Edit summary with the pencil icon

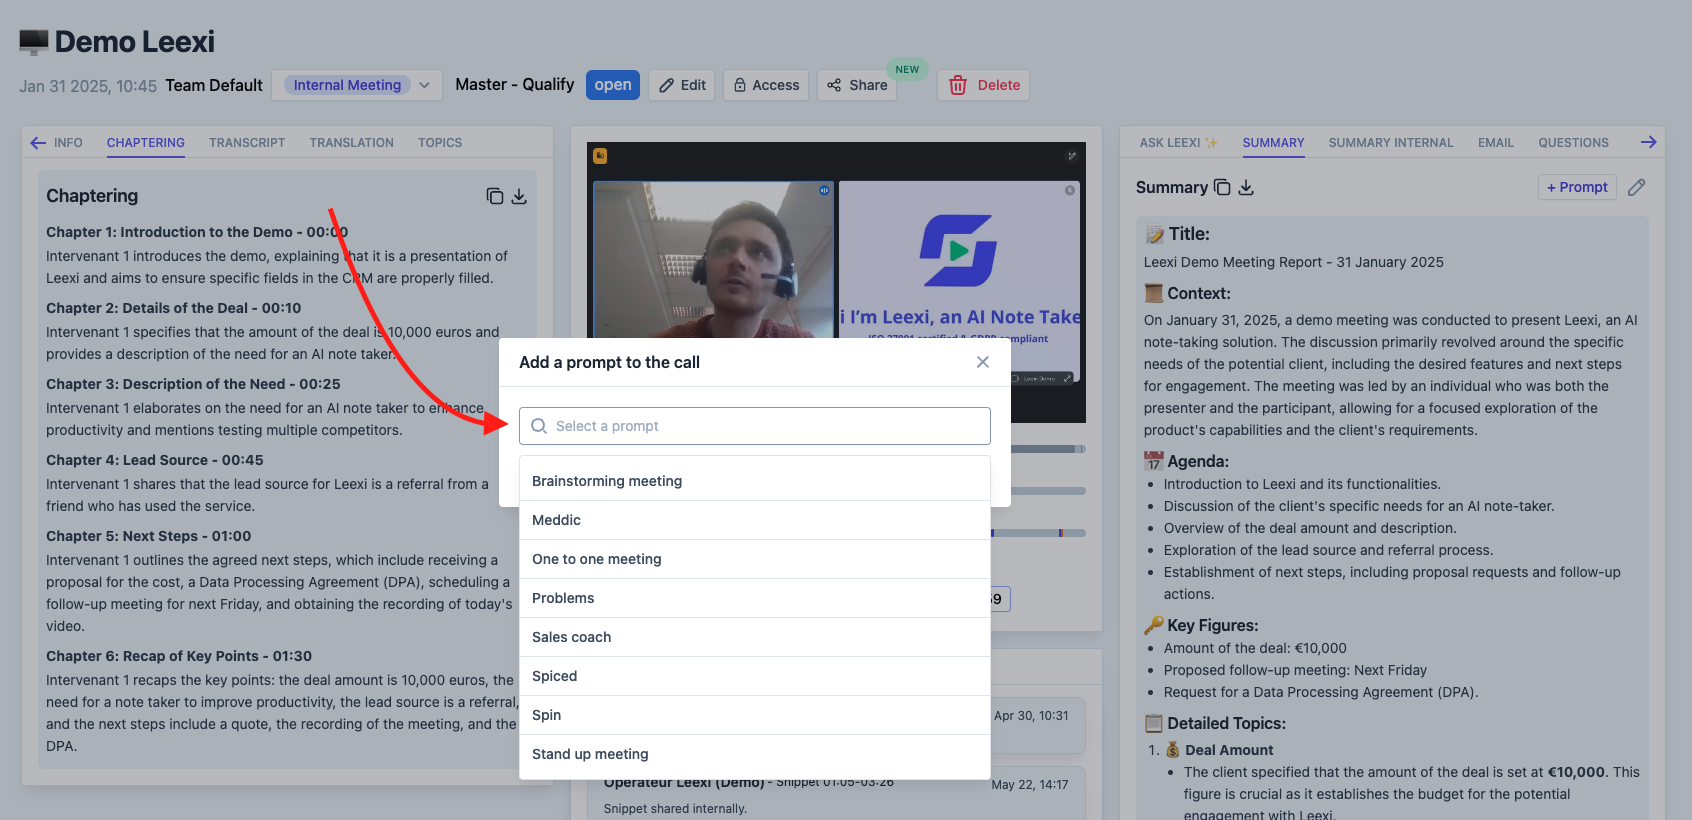tap(1636, 187)
